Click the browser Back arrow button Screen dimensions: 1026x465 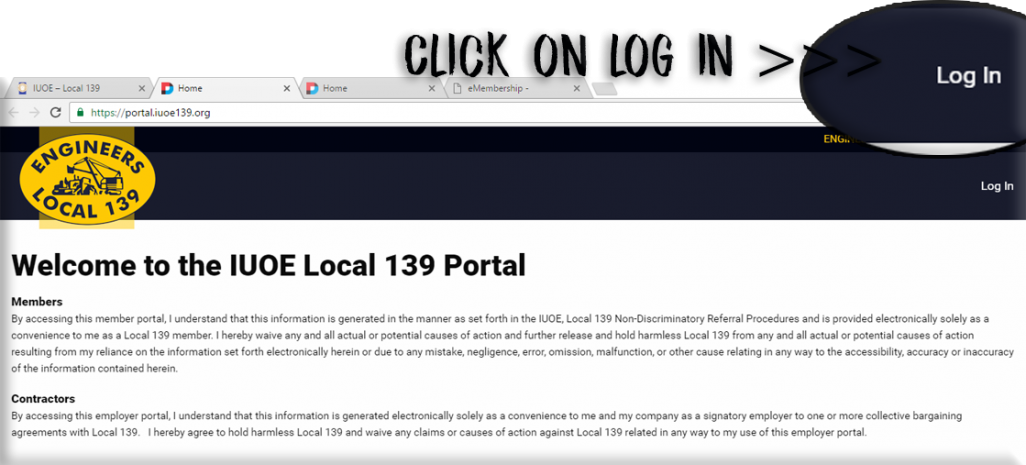pyautogui.click(x=13, y=113)
